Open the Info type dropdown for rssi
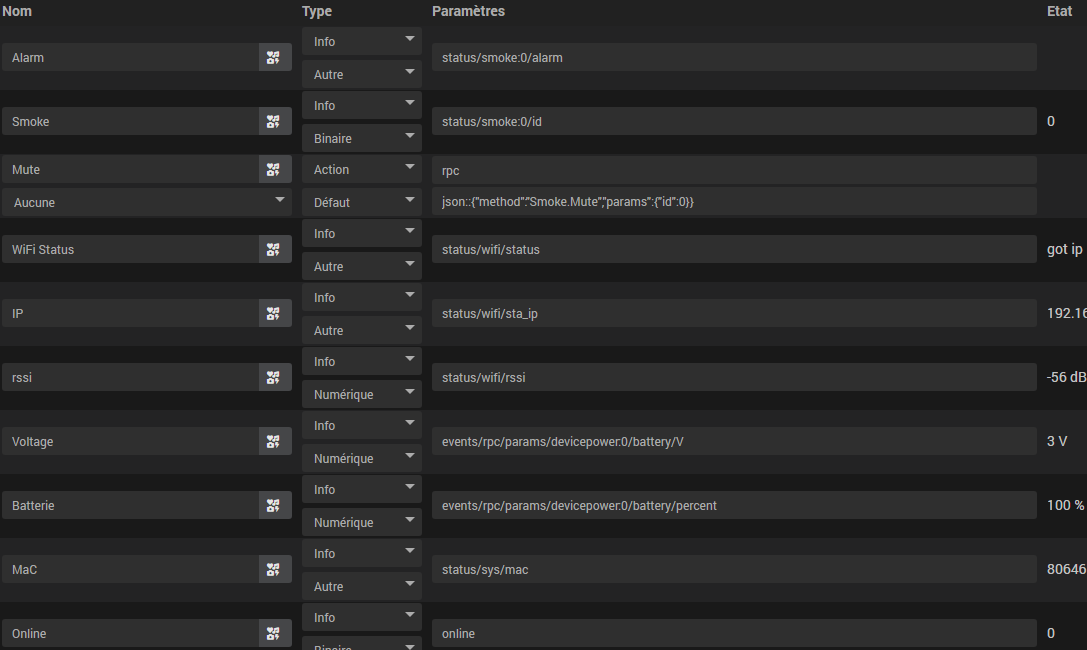The height and width of the screenshot is (650, 1087). coord(362,361)
